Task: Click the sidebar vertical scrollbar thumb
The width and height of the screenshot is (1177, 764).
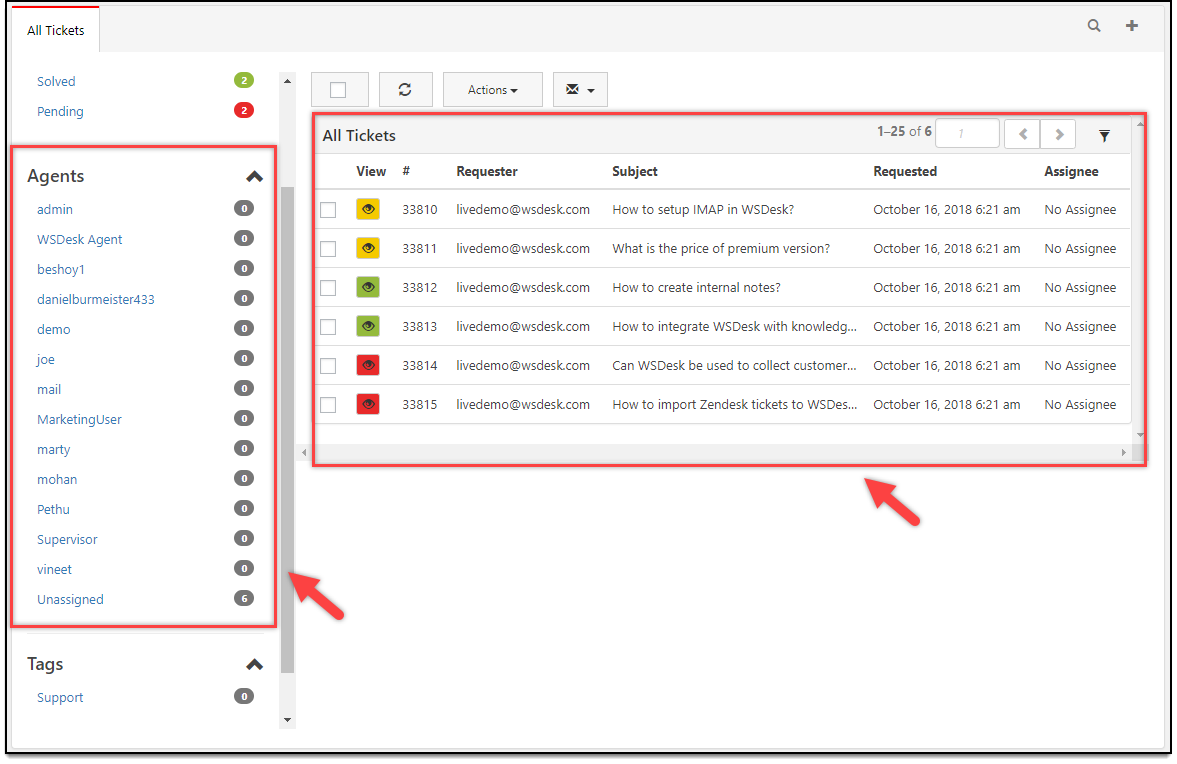Action: pyautogui.click(x=287, y=429)
